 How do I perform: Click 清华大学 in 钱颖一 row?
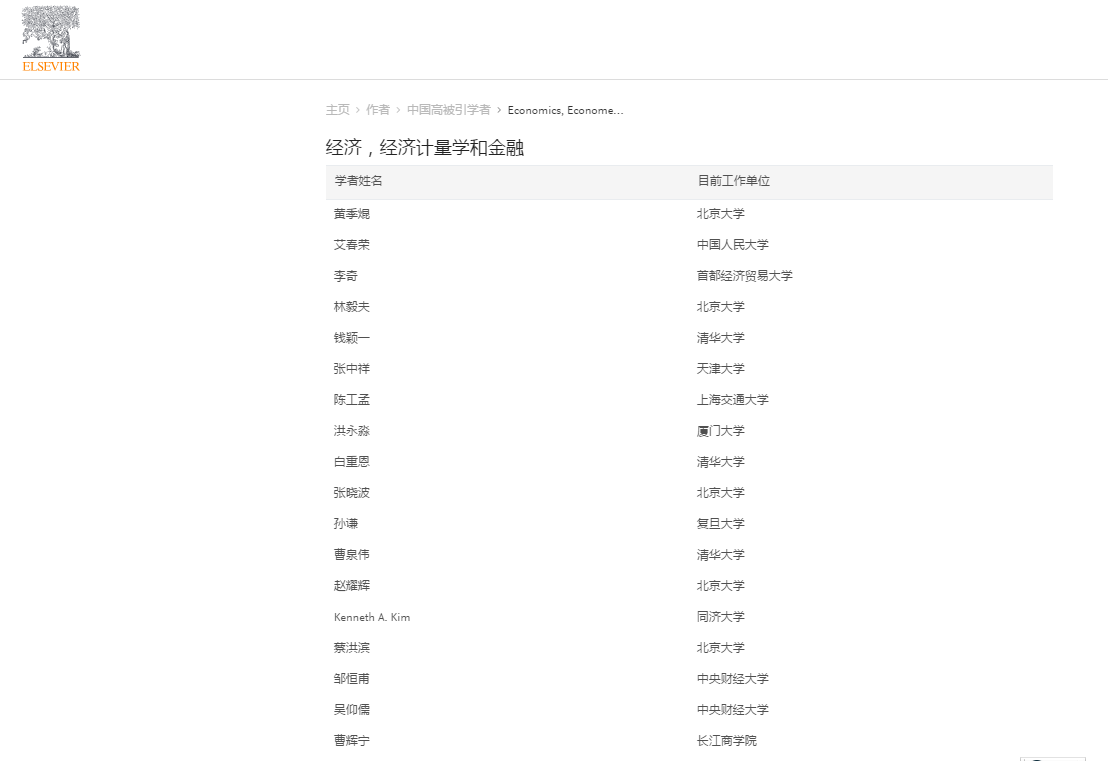[x=721, y=338]
